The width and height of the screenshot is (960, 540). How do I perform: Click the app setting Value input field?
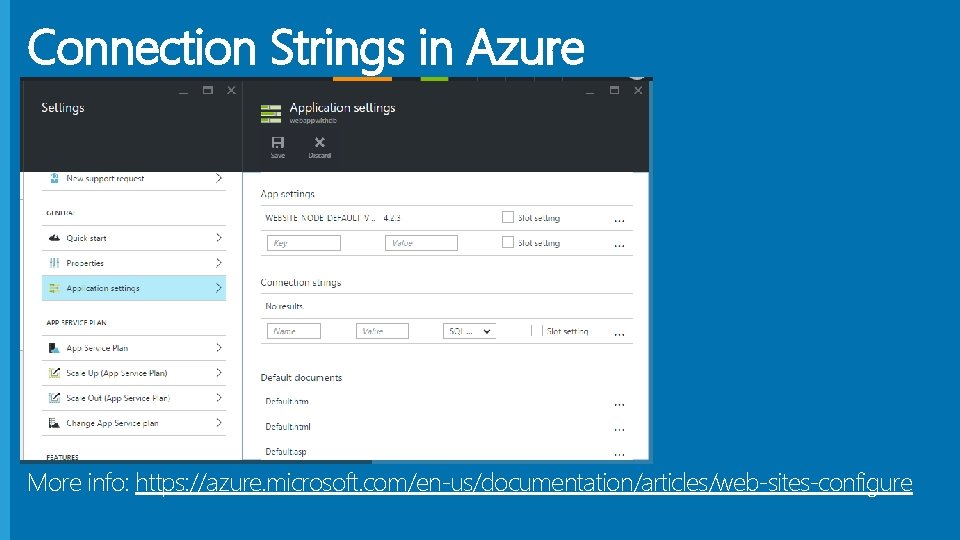pyautogui.click(x=421, y=243)
